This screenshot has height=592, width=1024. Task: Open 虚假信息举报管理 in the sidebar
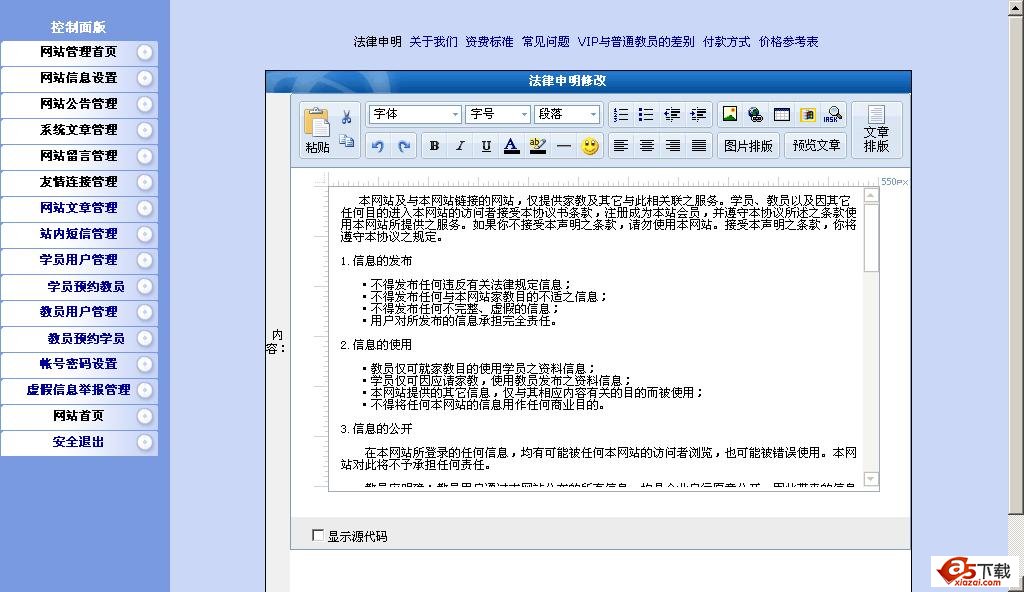point(78,390)
